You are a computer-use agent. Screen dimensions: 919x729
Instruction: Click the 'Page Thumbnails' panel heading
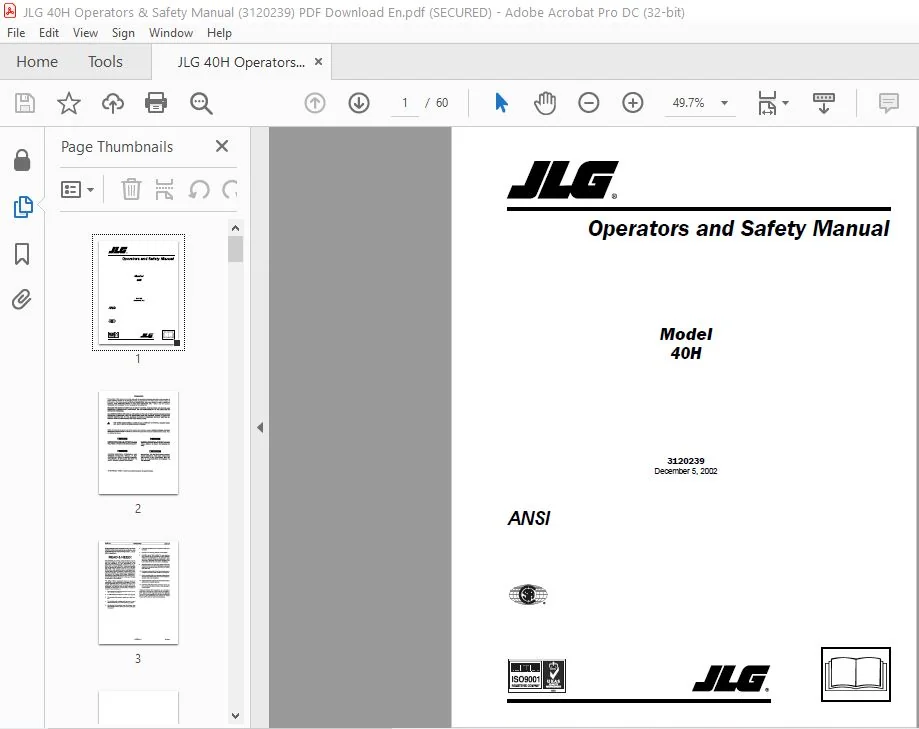[117, 147]
